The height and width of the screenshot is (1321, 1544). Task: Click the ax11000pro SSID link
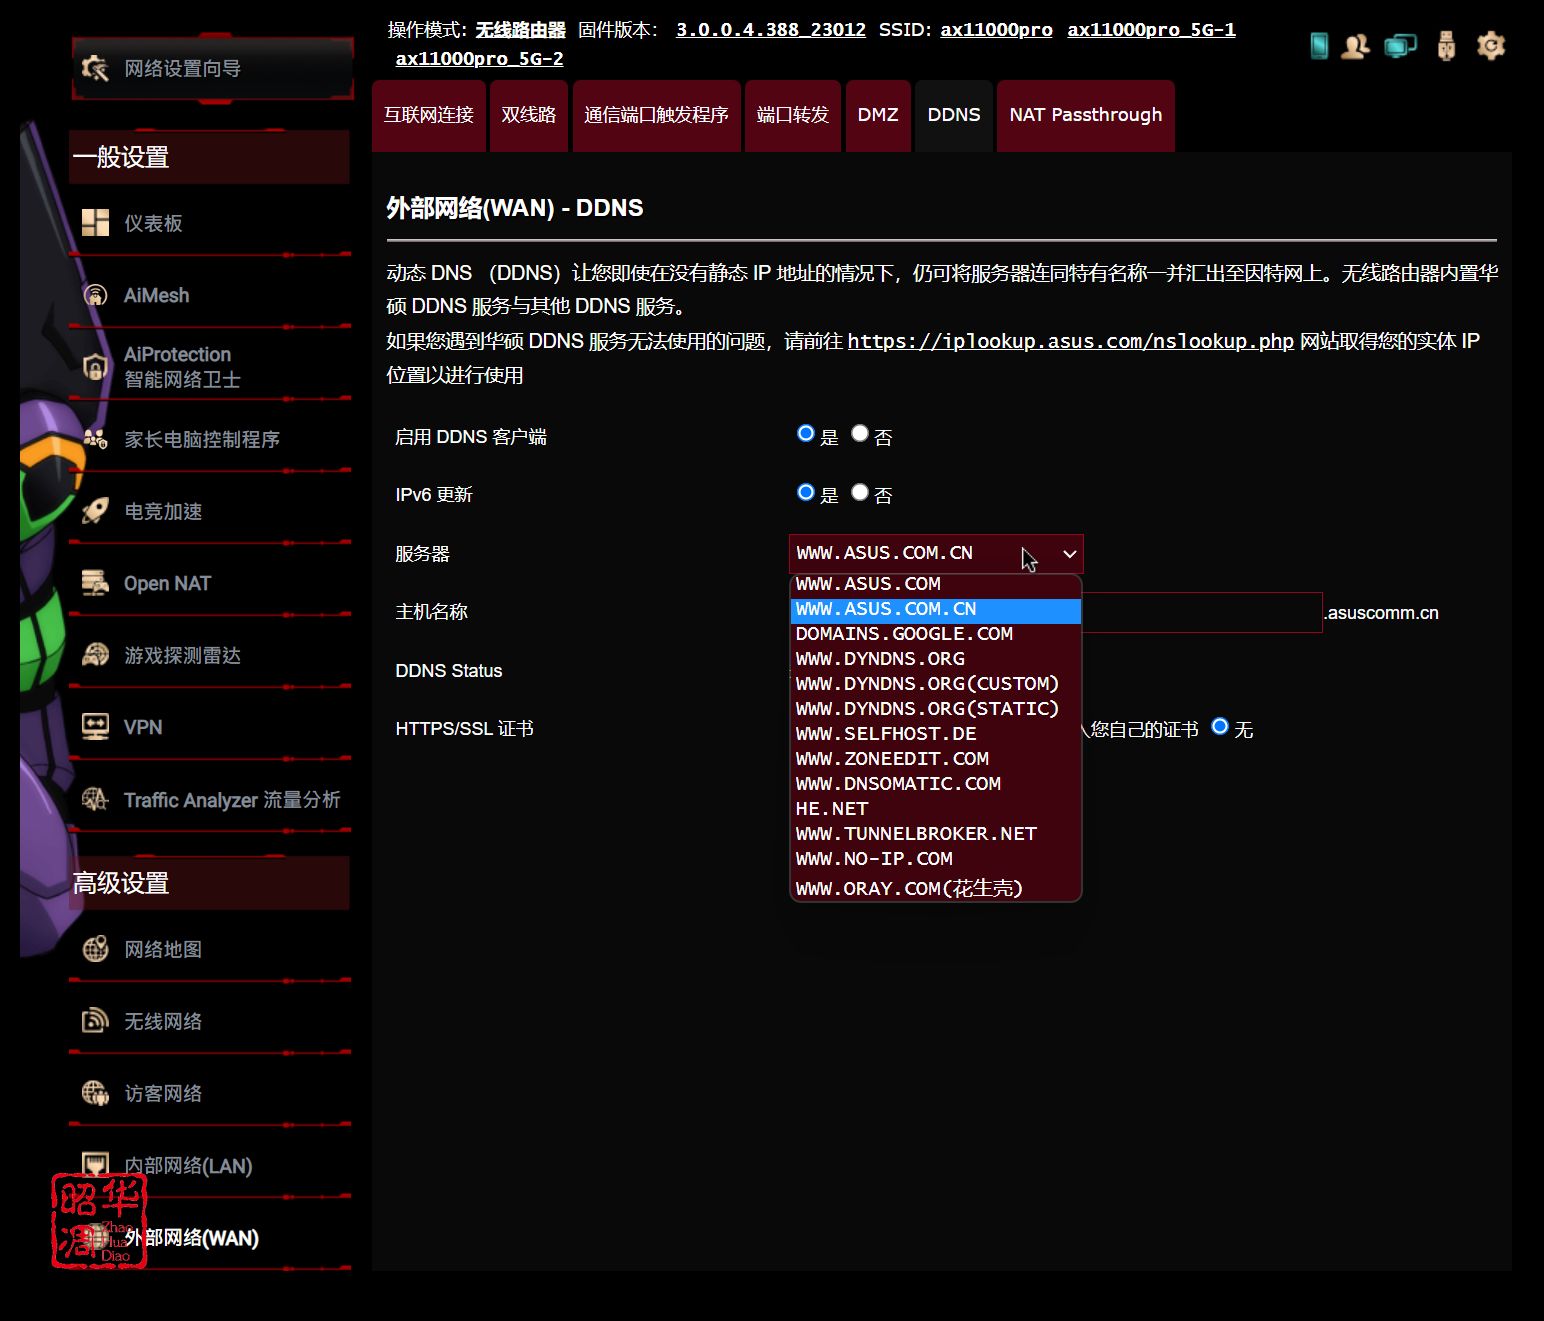click(x=996, y=30)
